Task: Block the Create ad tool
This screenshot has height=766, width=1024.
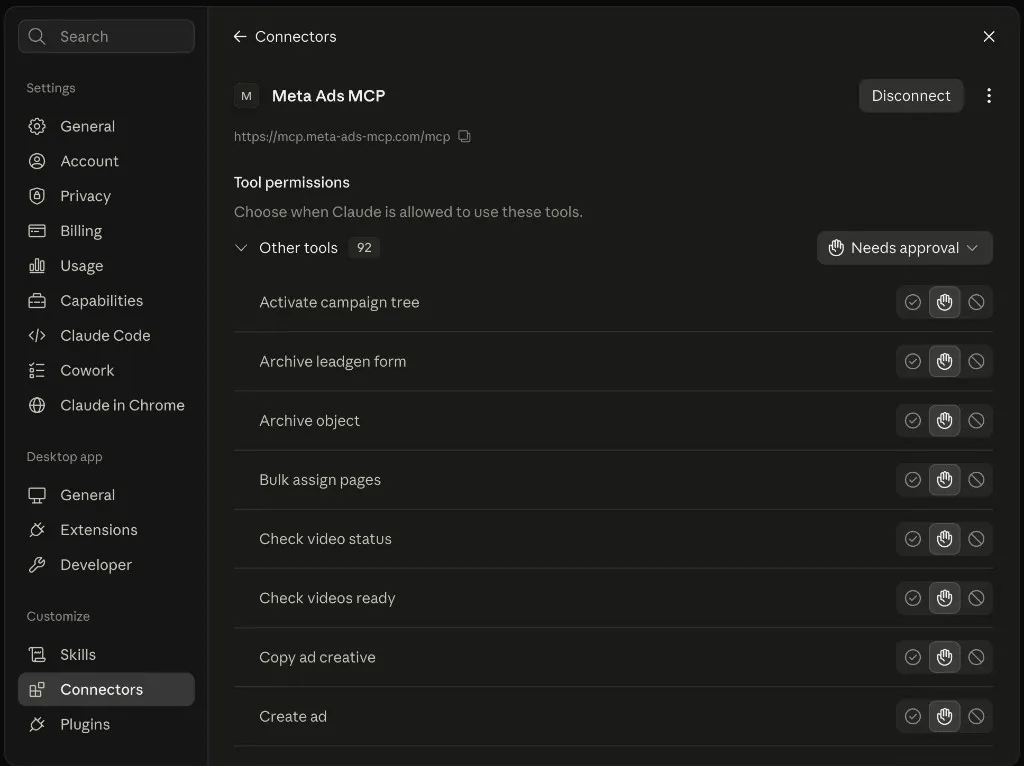Action: pos(976,716)
